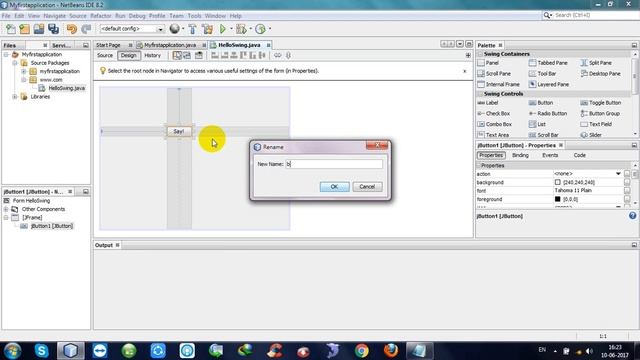Click OK in the Rename dialog
Screen dimensions: 640x360
[x=335, y=187]
